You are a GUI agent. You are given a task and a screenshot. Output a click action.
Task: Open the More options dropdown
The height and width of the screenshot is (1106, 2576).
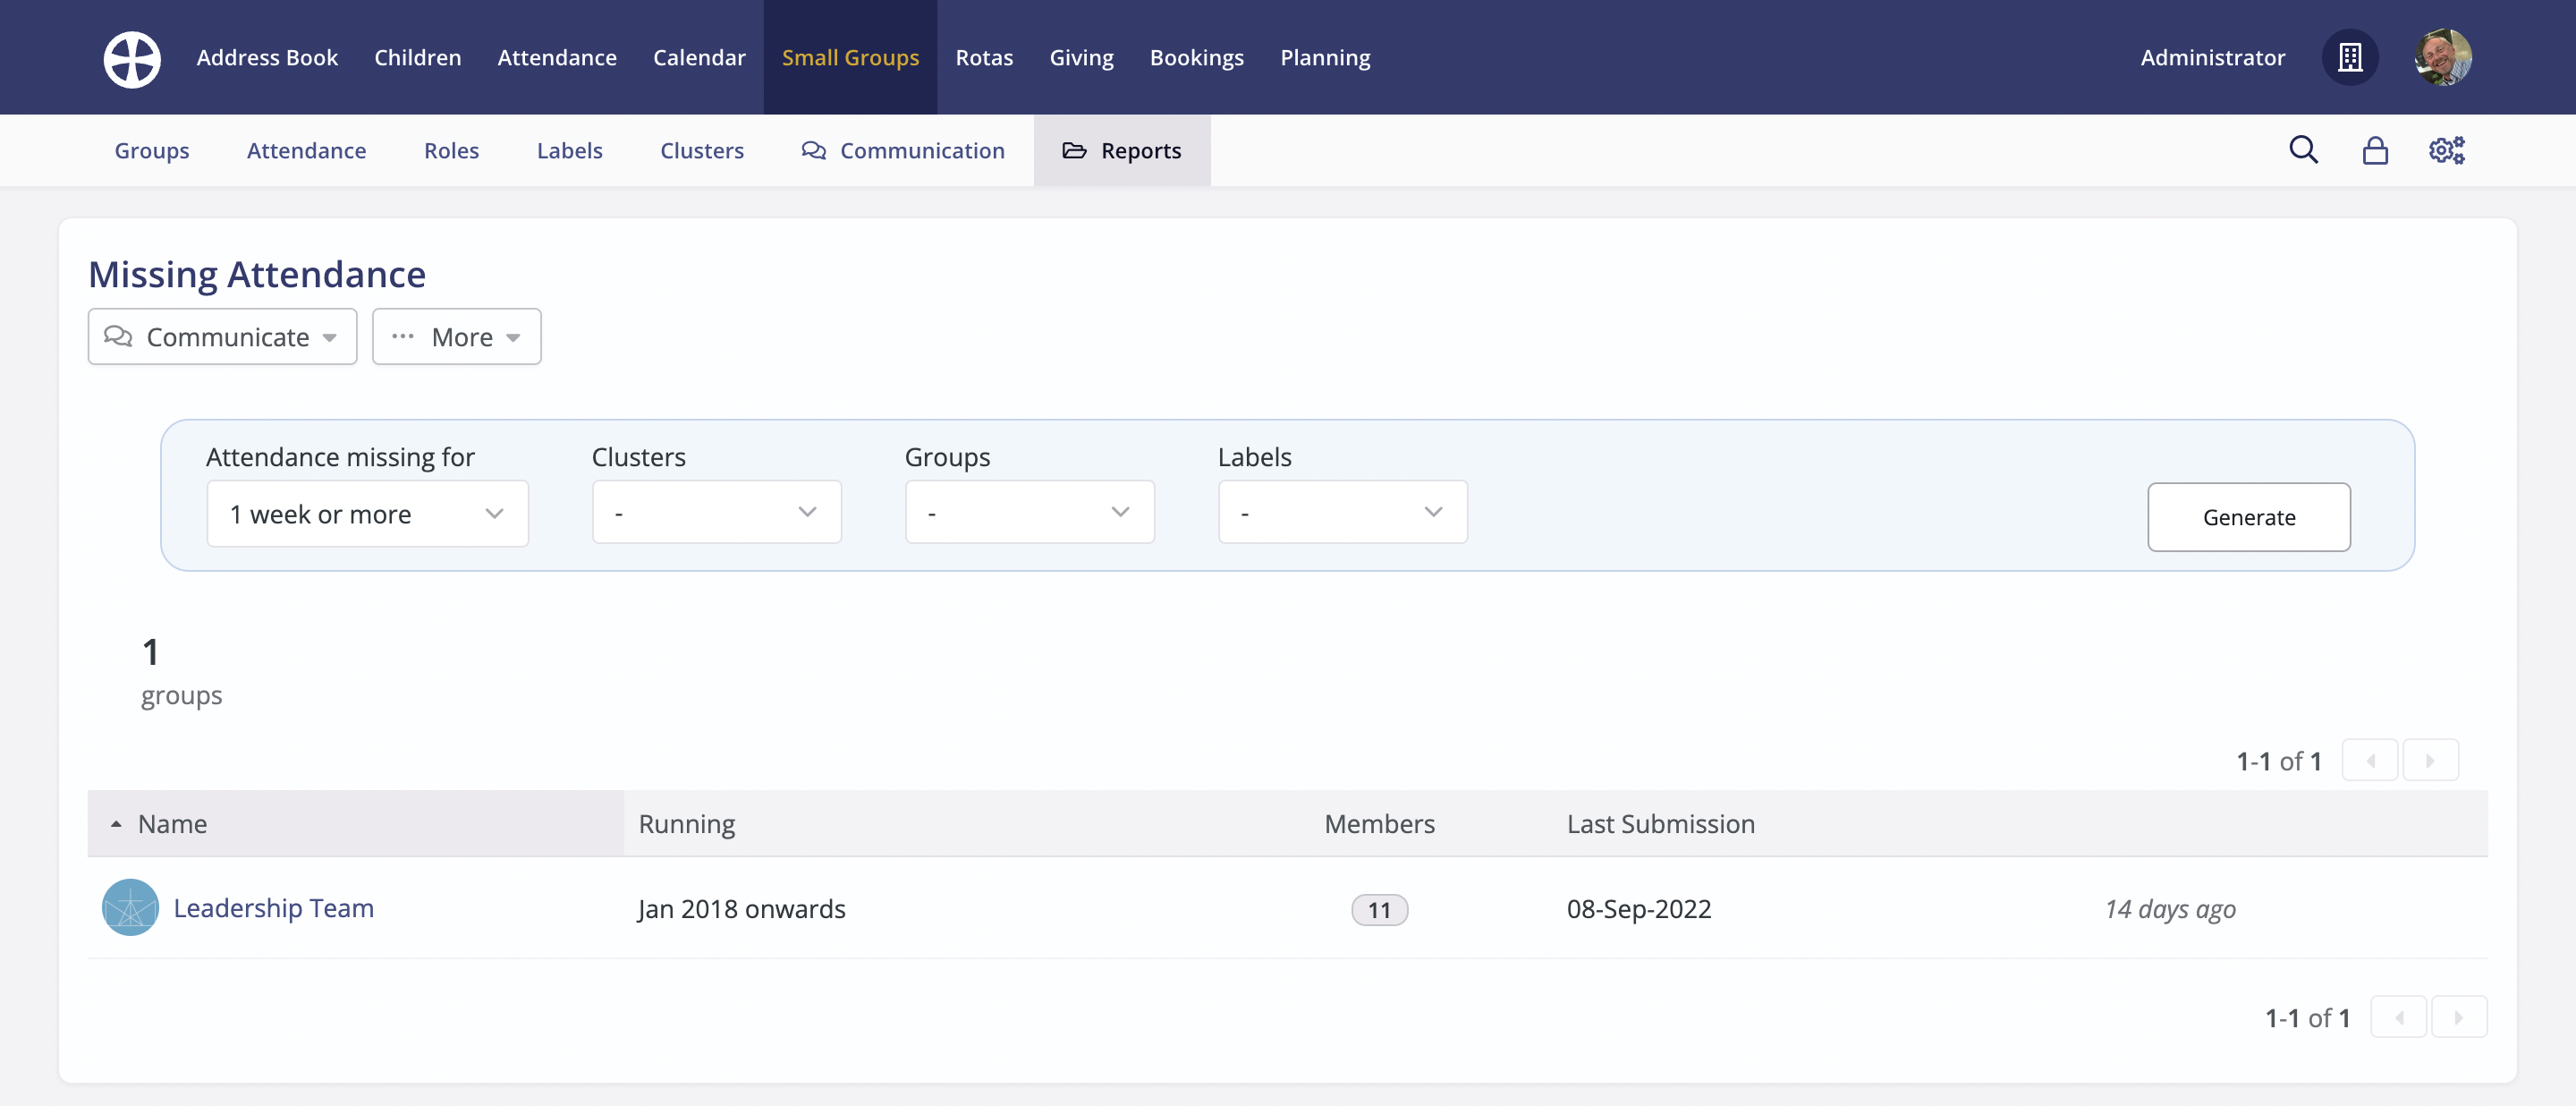(456, 337)
